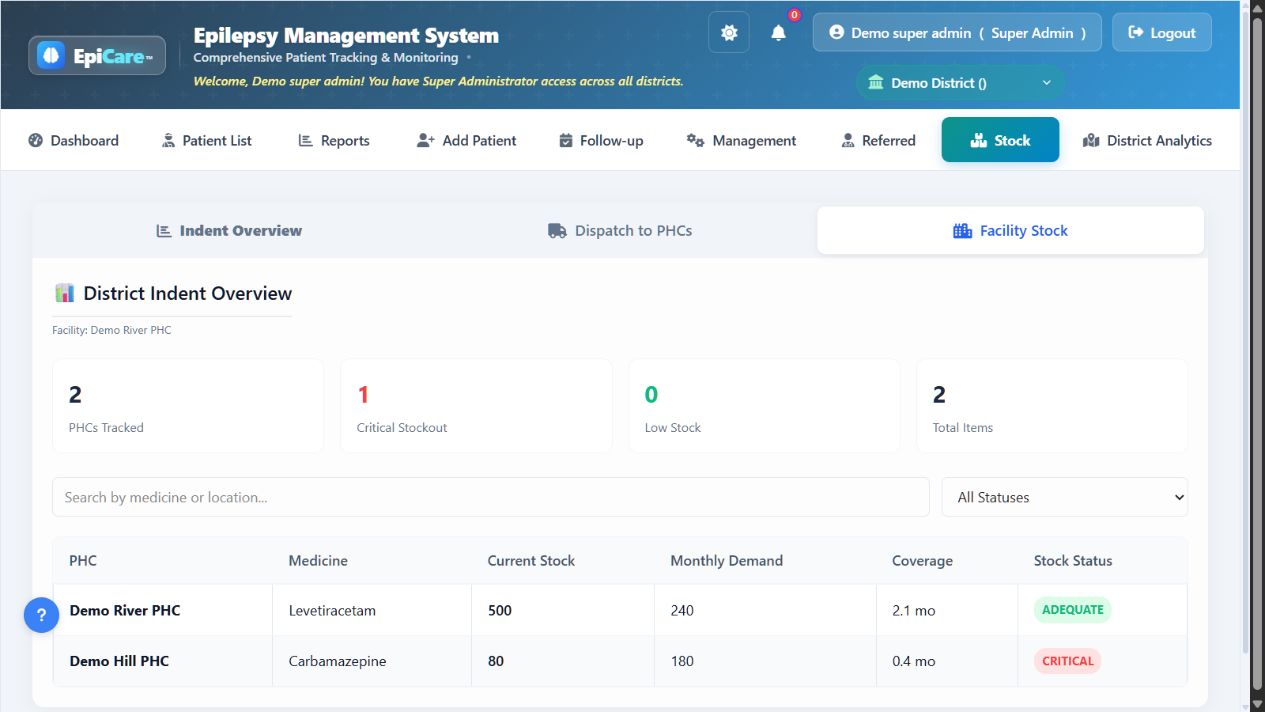Click the Total Items summary card
This screenshot has height=712, width=1265.
point(1052,406)
